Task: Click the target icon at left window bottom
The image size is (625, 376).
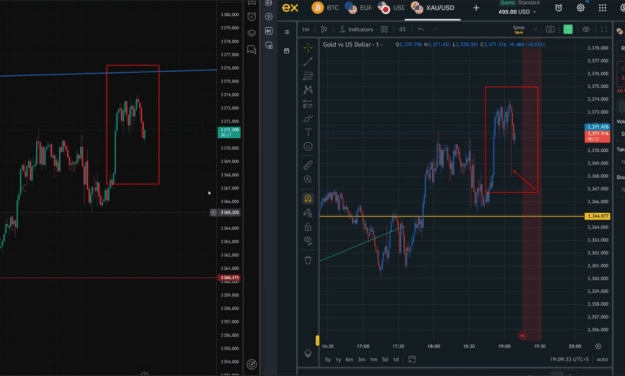Action: [x=252, y=364]
